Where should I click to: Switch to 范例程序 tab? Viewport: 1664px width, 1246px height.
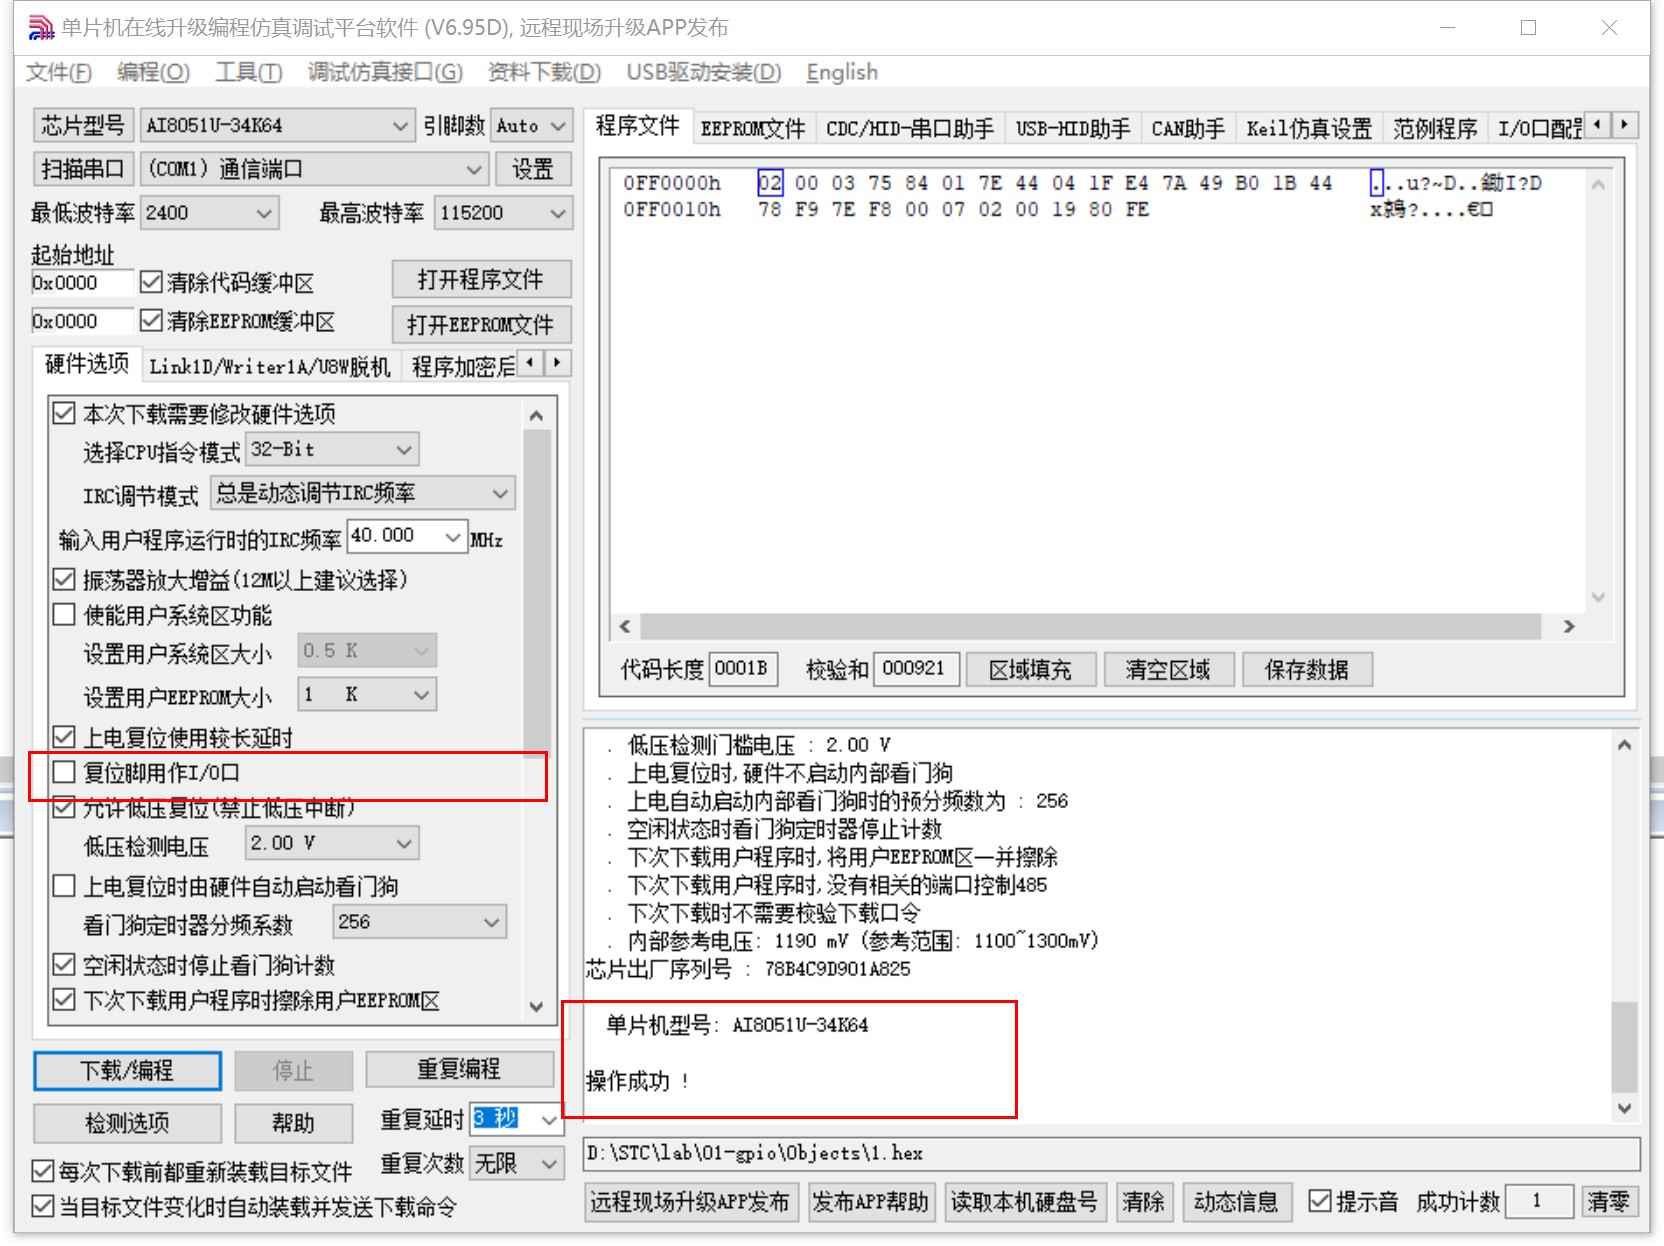(x=1435, y=129)
